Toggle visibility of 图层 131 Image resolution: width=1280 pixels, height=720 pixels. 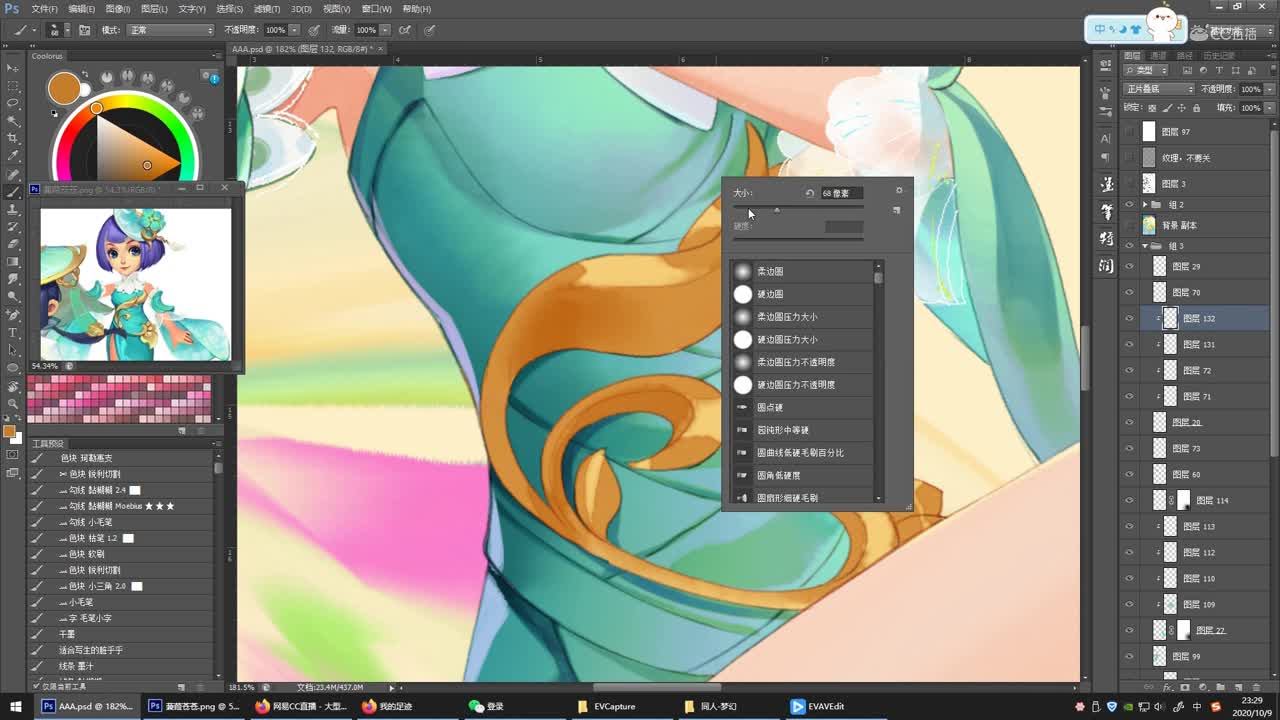point(1129,344)
